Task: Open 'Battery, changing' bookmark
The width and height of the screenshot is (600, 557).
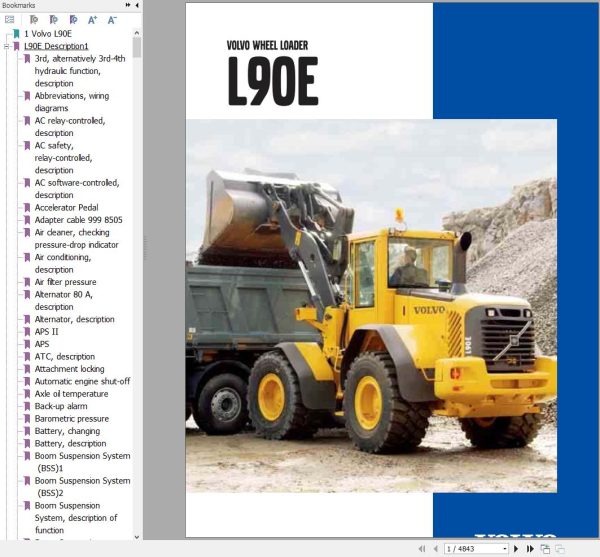Action: (x=67, y=431)
